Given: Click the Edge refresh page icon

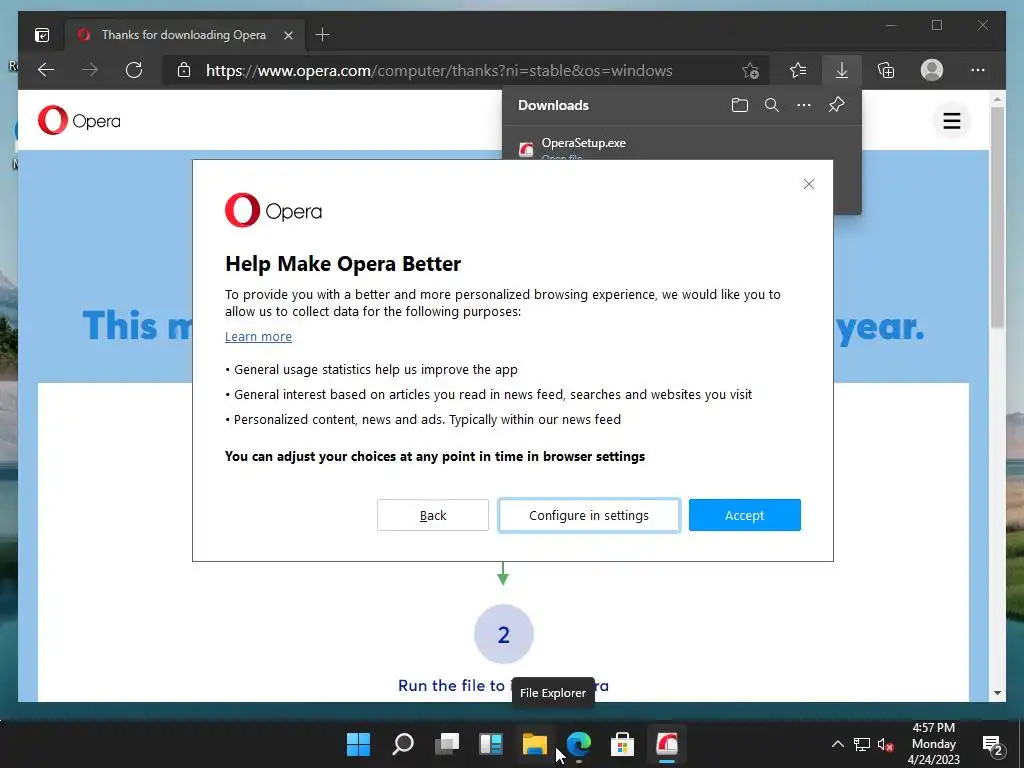Looking at the screenshot, I should (134, 70).
